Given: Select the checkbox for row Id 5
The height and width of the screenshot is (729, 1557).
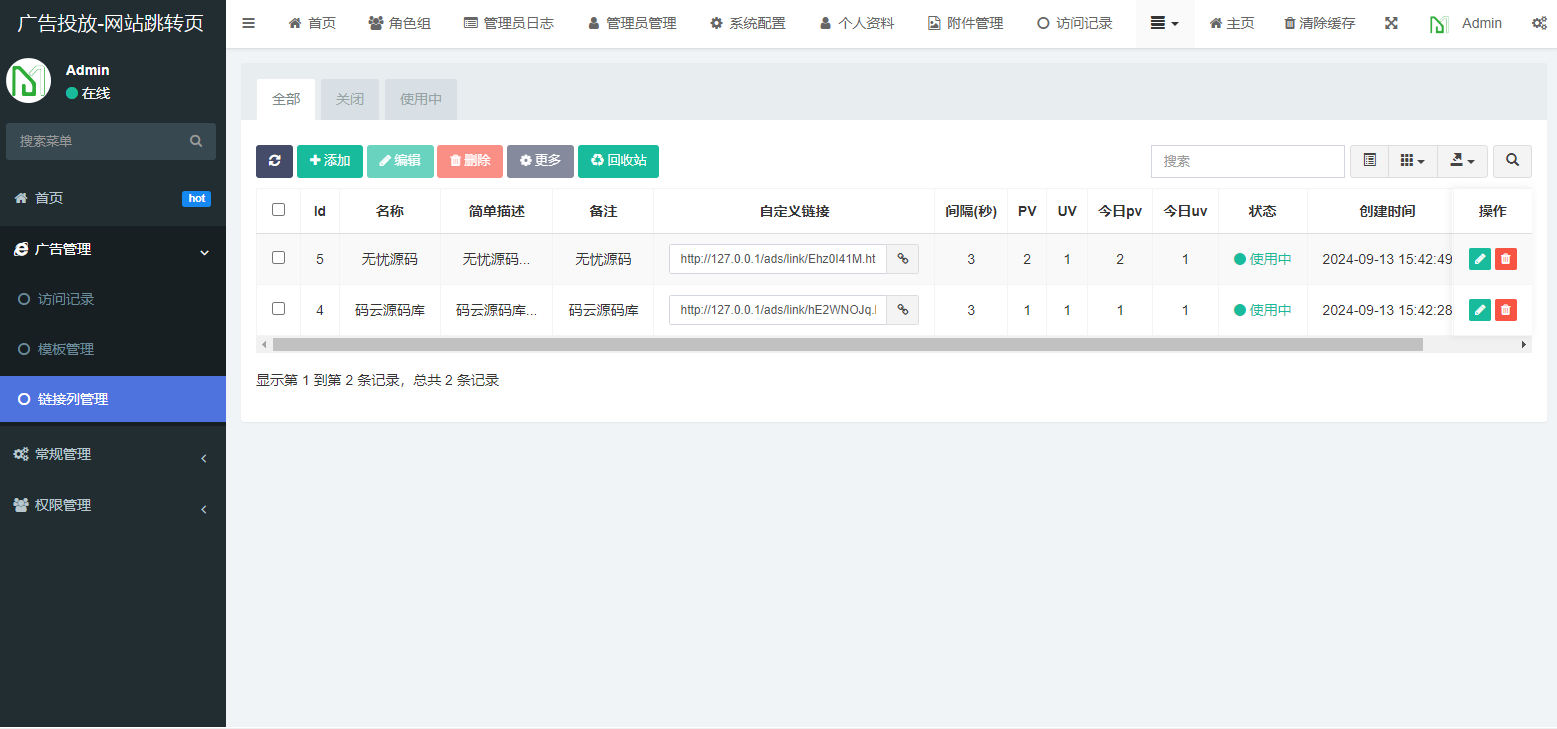Looking at the screenshot, I should 278,258.
